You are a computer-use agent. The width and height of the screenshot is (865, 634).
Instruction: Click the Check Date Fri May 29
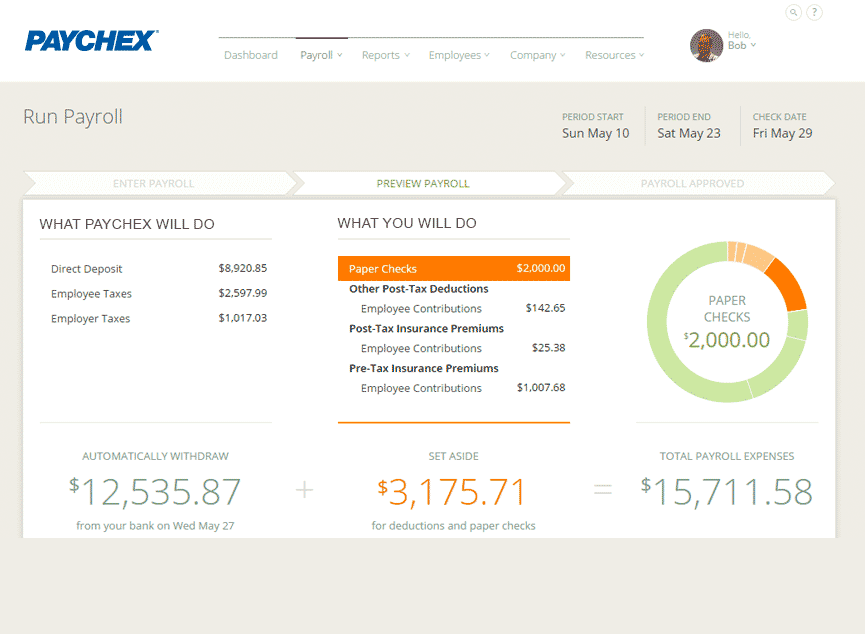click(783, 134)
